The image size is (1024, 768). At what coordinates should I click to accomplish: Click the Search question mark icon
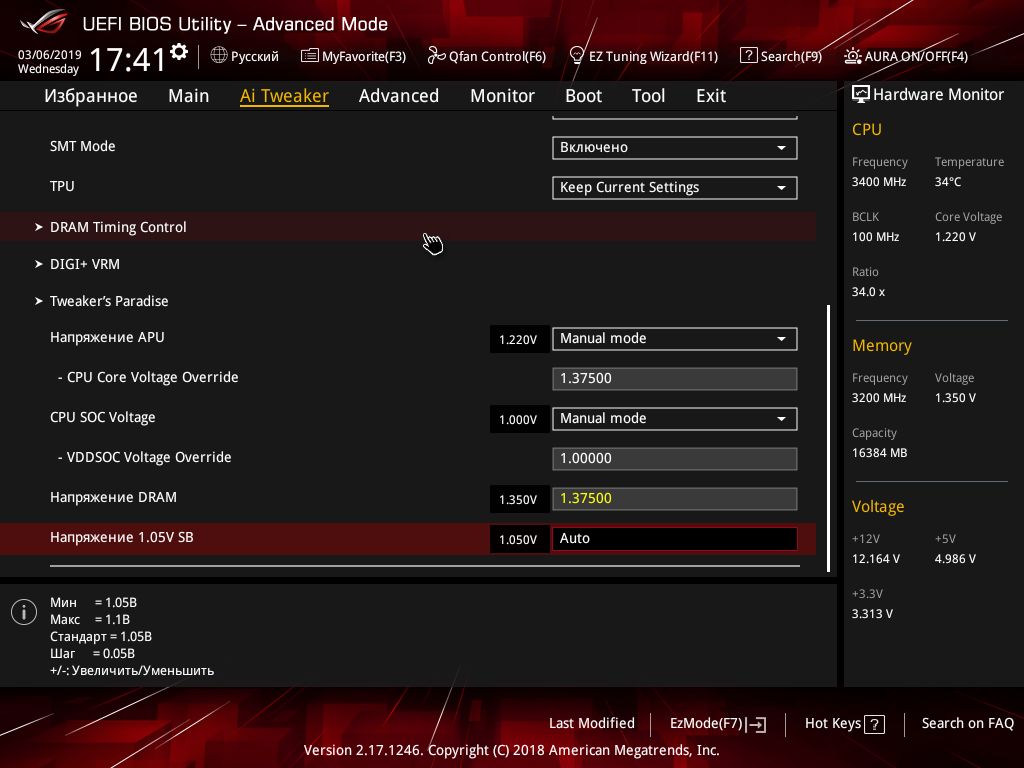point(748,56)
